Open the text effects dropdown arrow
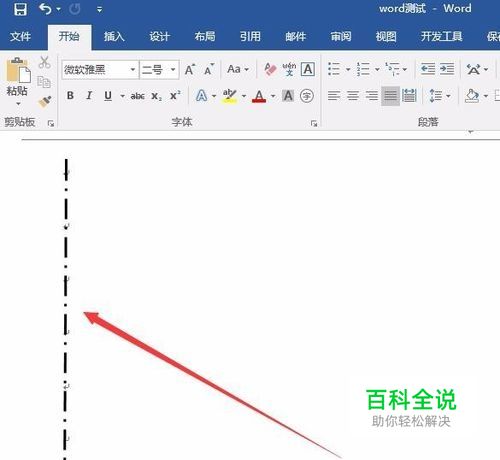This screenshot has height=460, width=500. pyautogui.click(x=214, y=96)
